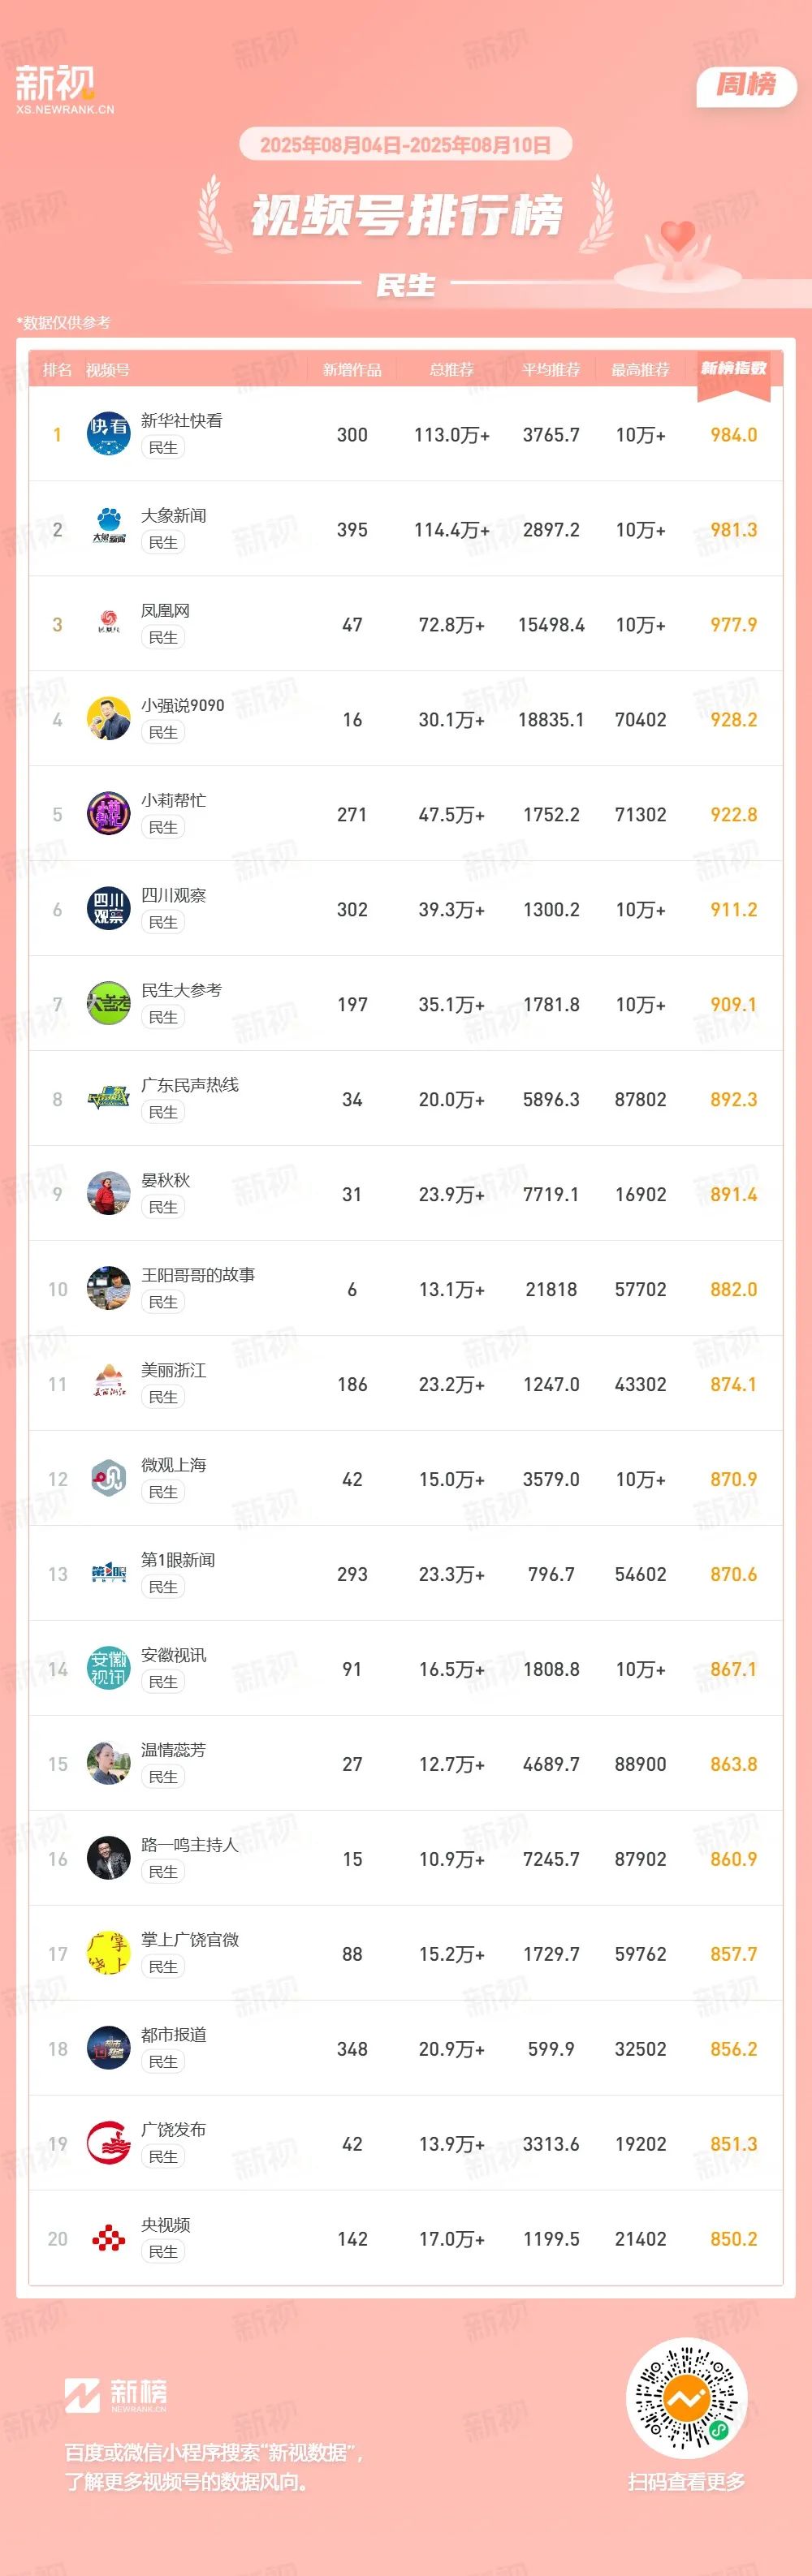This screenshot has width=812, height=2576.
Task: Open the 新视 logo at top left
Action: 64,89
